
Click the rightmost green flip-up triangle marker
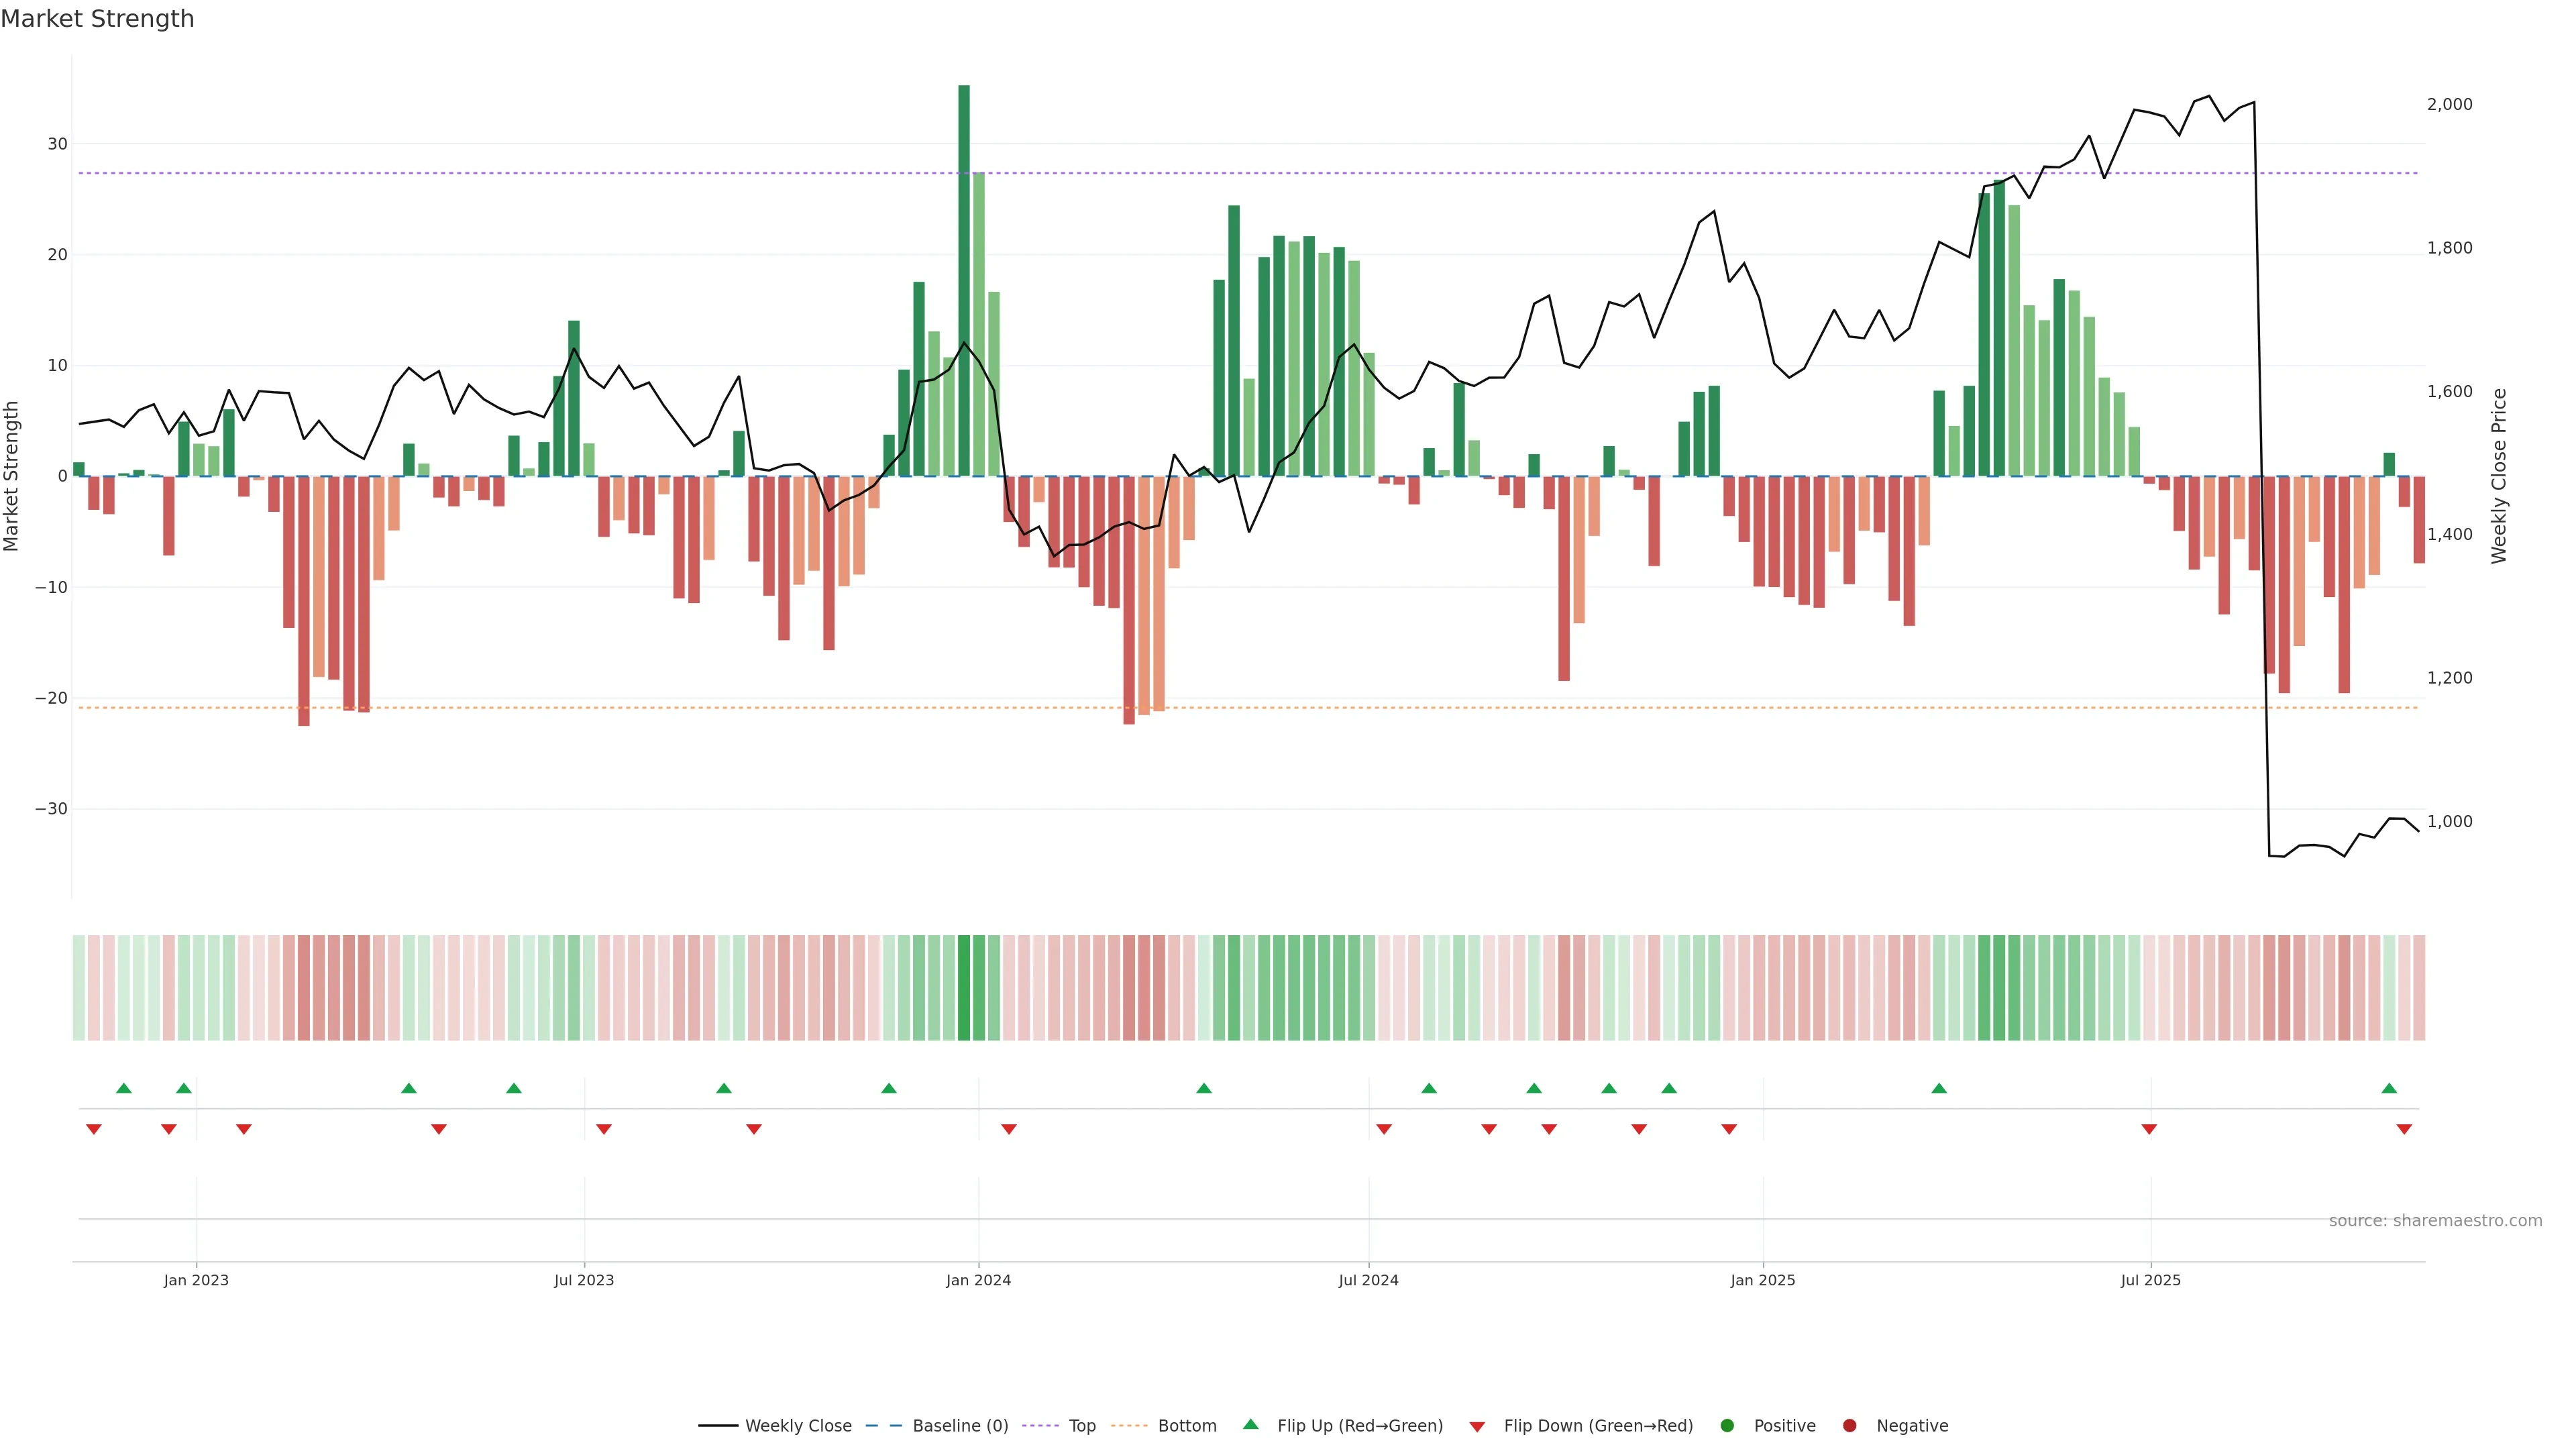click(2389, 1088)
